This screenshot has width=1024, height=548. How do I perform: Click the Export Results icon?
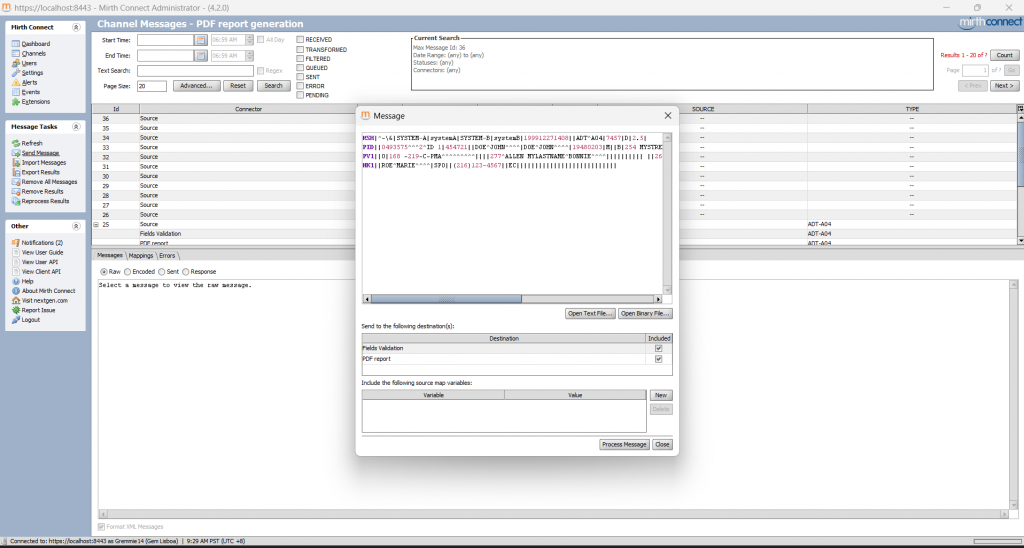(x=16, y=172)
